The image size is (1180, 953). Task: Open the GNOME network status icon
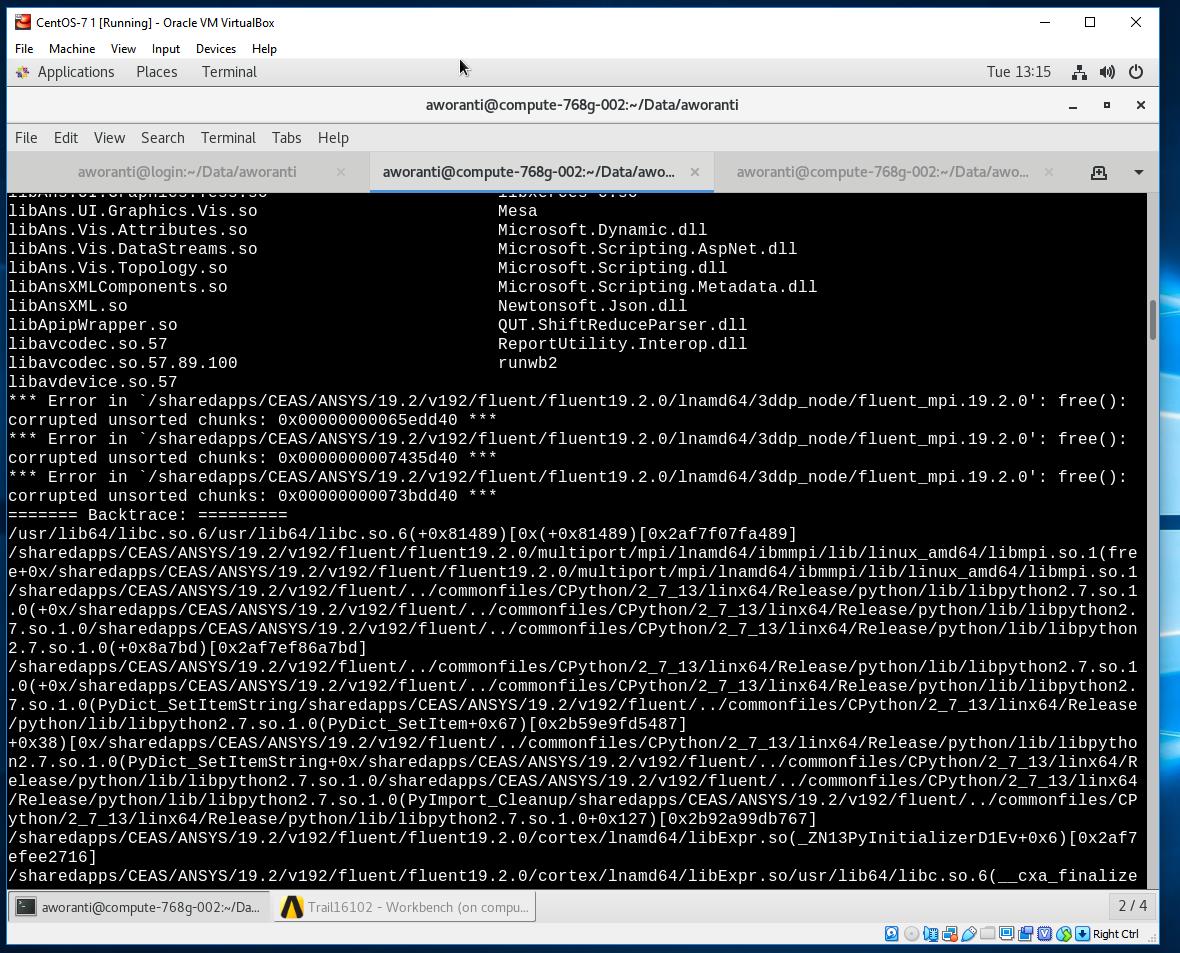1079,72
